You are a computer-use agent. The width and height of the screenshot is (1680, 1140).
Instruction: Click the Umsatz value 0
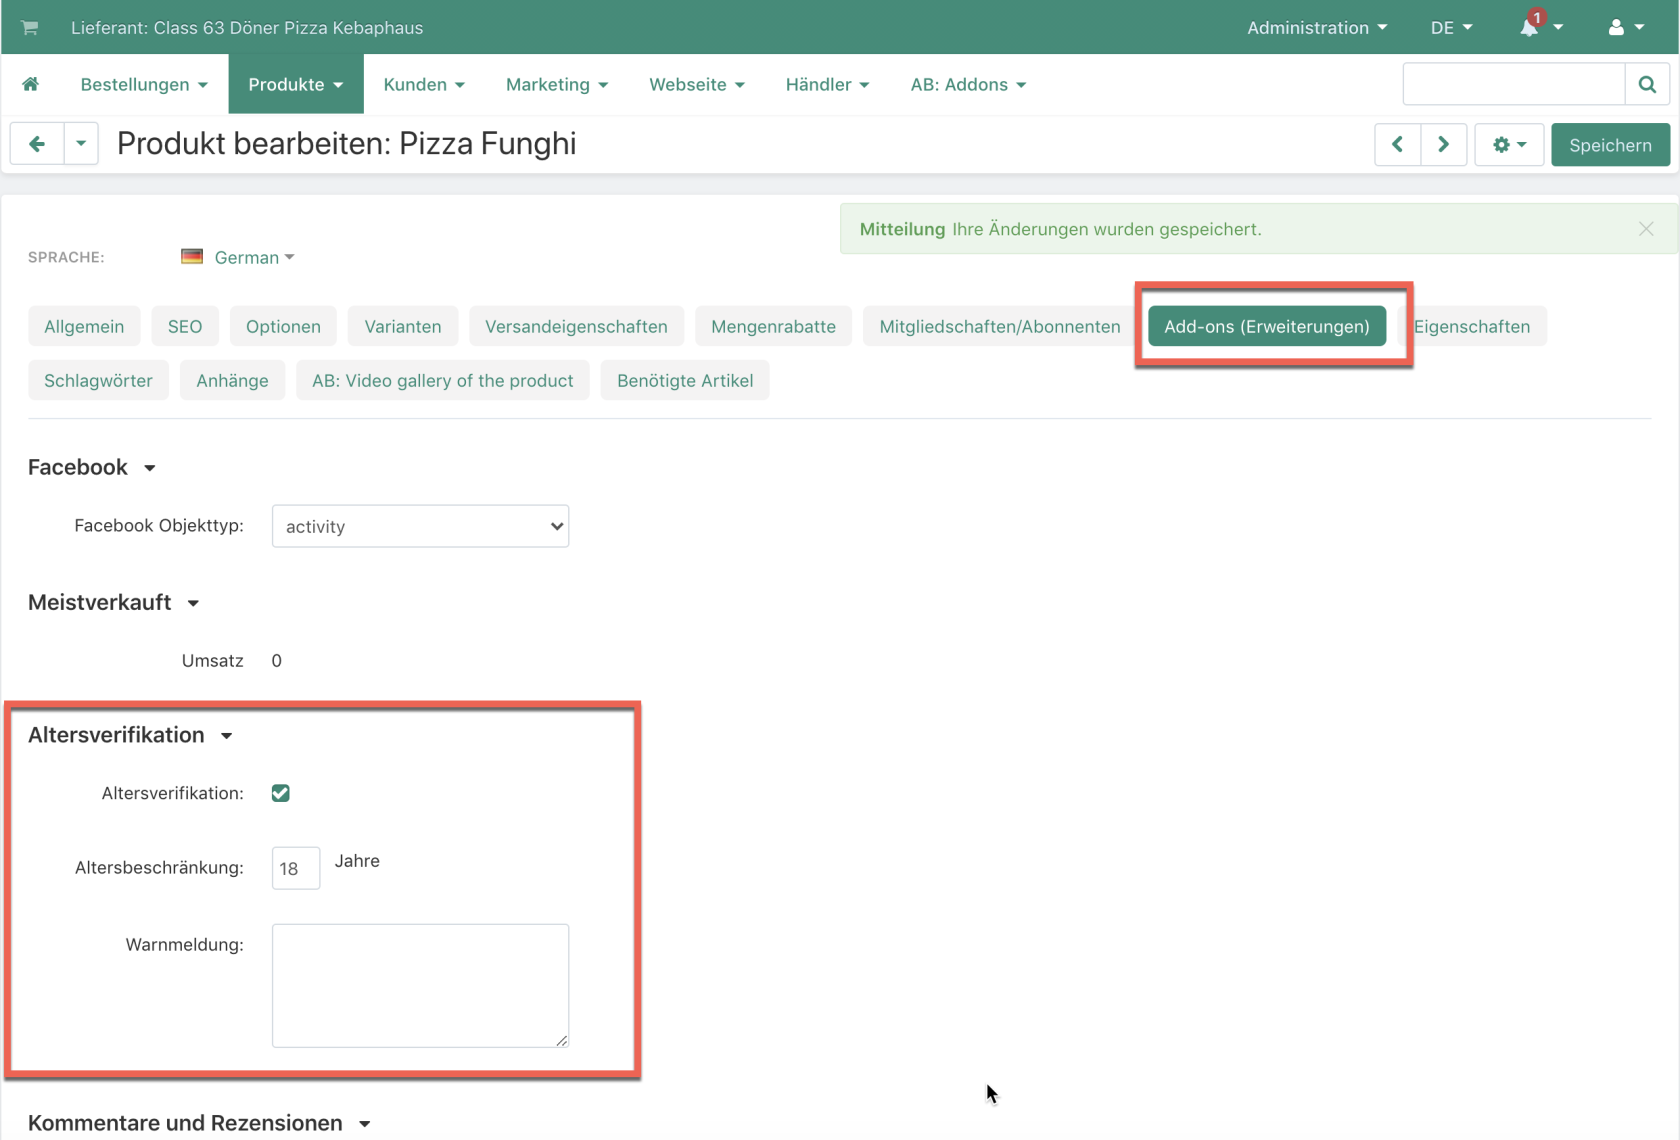pos(277,660)
